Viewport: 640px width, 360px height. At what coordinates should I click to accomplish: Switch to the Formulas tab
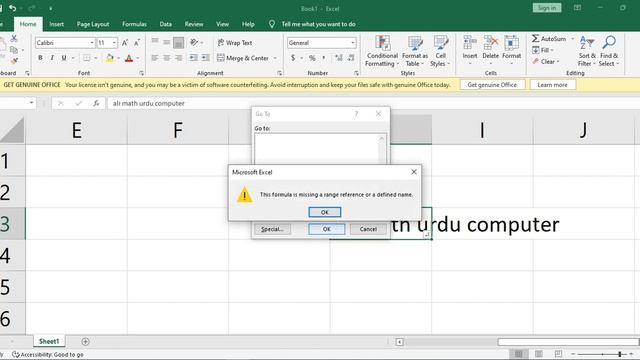[x=134, y=24]
